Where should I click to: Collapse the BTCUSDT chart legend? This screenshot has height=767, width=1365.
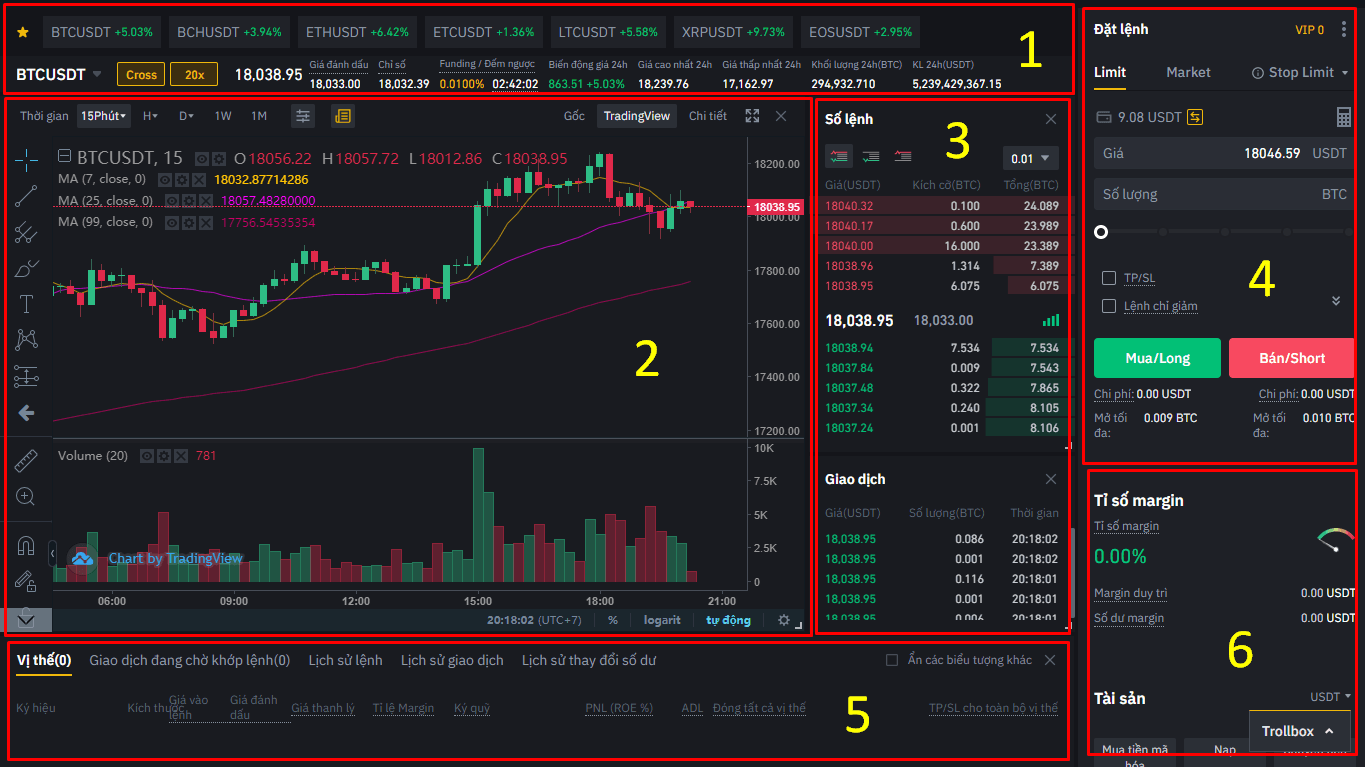tap(64, 157)
